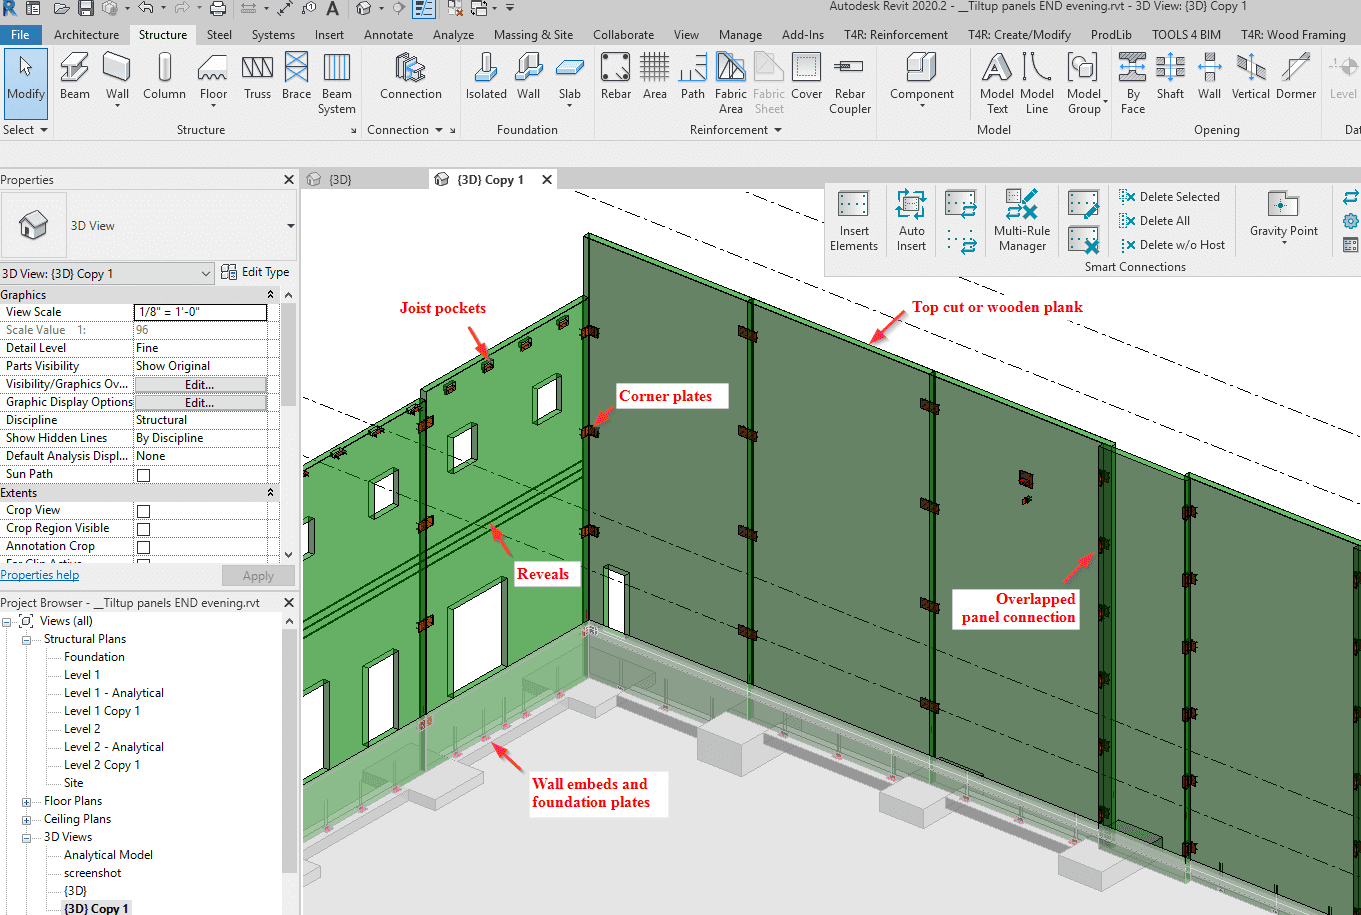The image size is (1361, 915).
Task: Select the Cover tool
Action: 806,77
